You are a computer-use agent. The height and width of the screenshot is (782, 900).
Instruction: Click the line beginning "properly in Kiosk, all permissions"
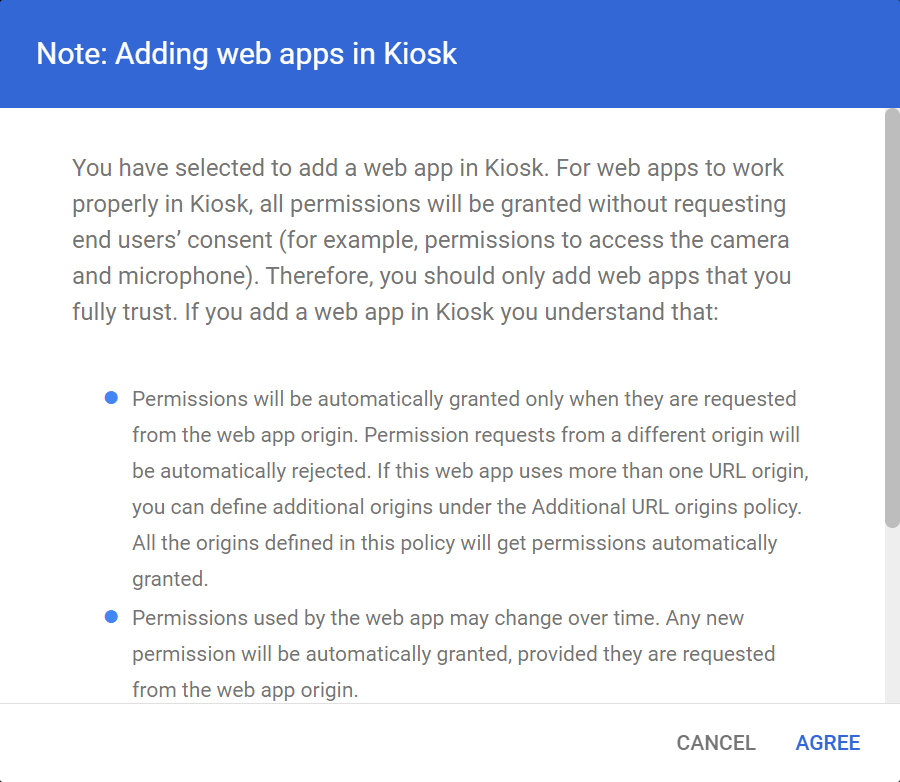[x=428, y=205]
